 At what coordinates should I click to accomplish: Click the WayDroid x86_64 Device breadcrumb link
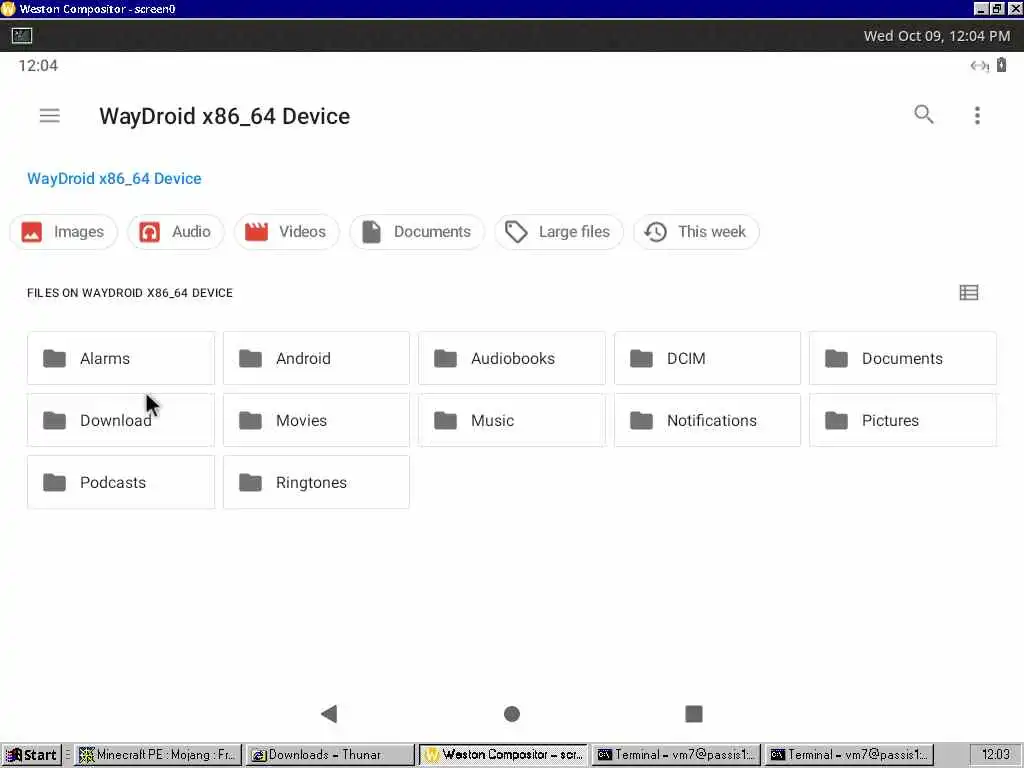(x=114, y=178)
